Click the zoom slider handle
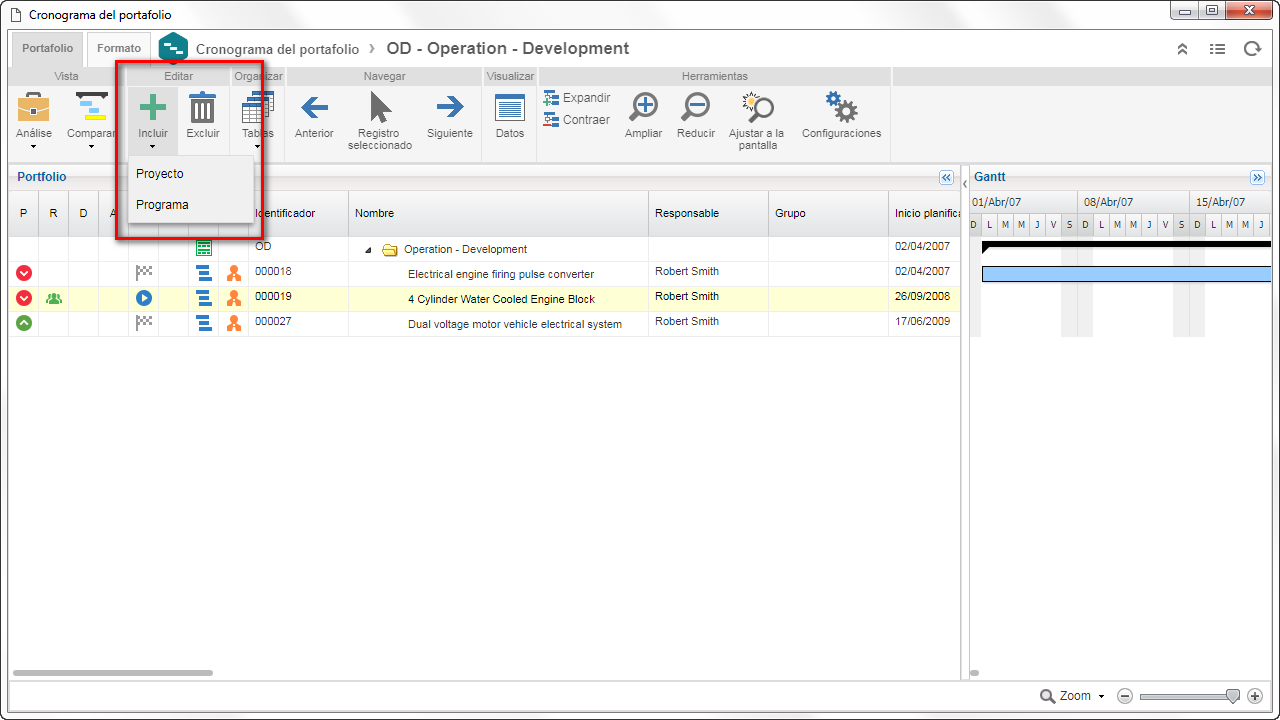The height and width of the screenshot is (720, 1280). tap(1233, 696)
